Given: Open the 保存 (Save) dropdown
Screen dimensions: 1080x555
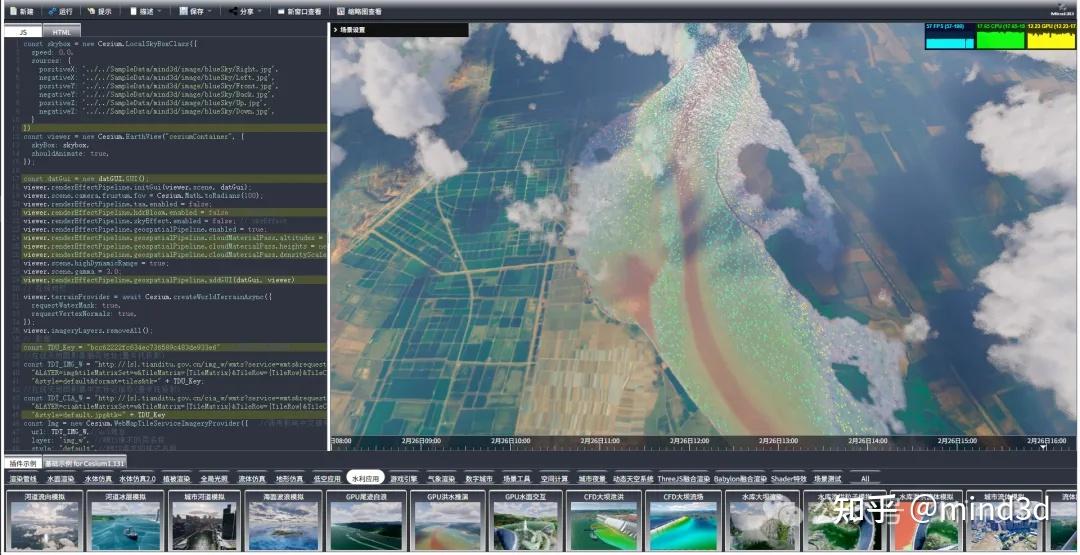Looking at the screenshot, I should tap(196, 11).
